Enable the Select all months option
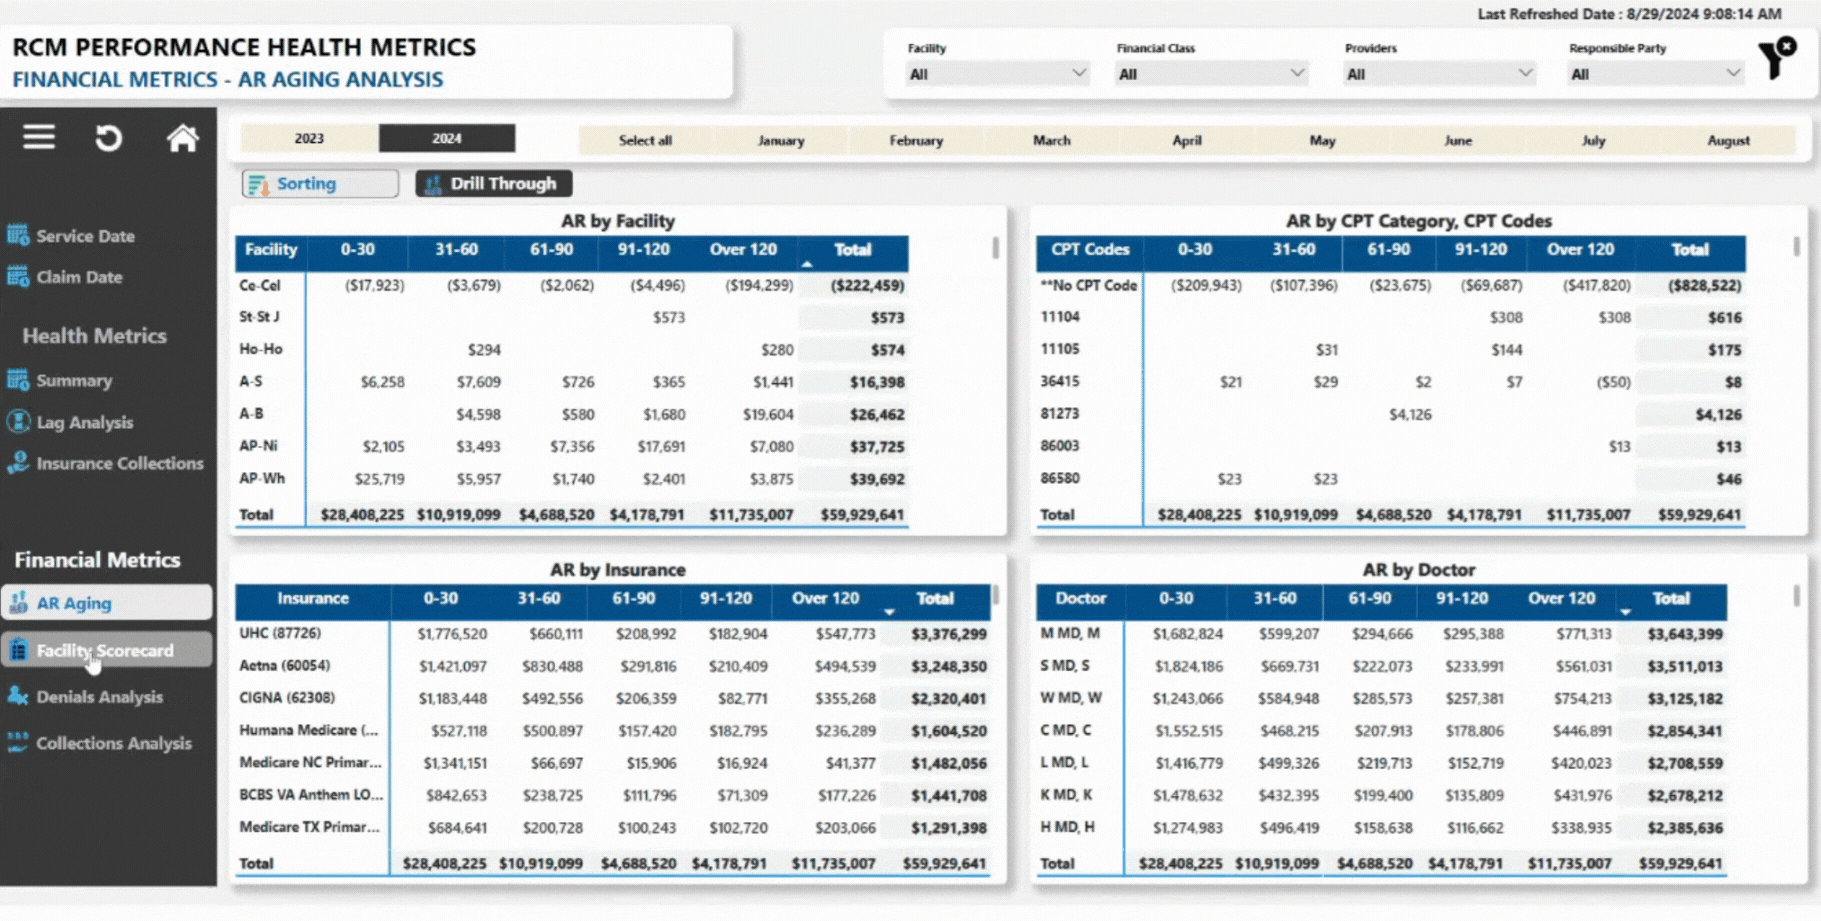Screen dimensions: 1821x921 pyautogui.click(x=644, y=140)
